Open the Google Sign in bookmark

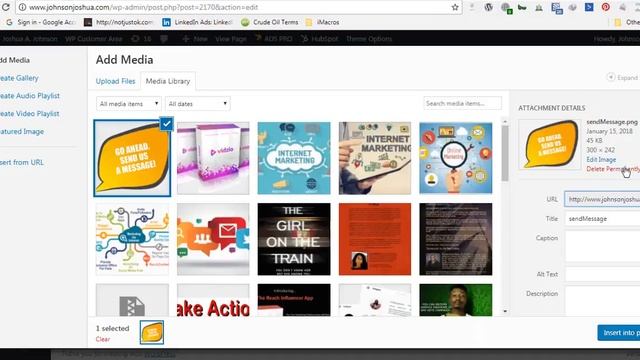(x=41, y=22)
